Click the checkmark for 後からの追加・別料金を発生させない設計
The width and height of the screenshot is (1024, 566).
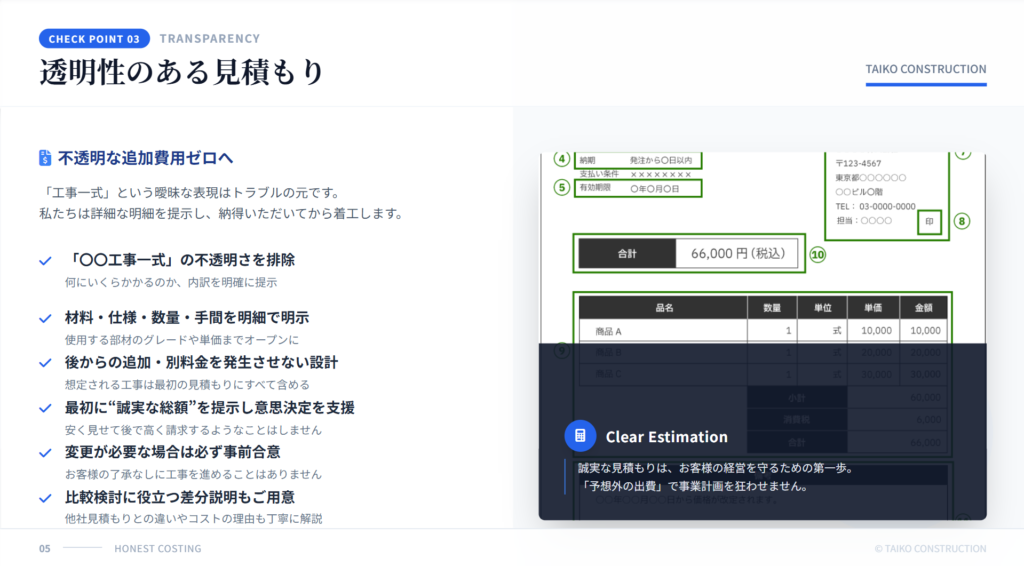(45, 362)
